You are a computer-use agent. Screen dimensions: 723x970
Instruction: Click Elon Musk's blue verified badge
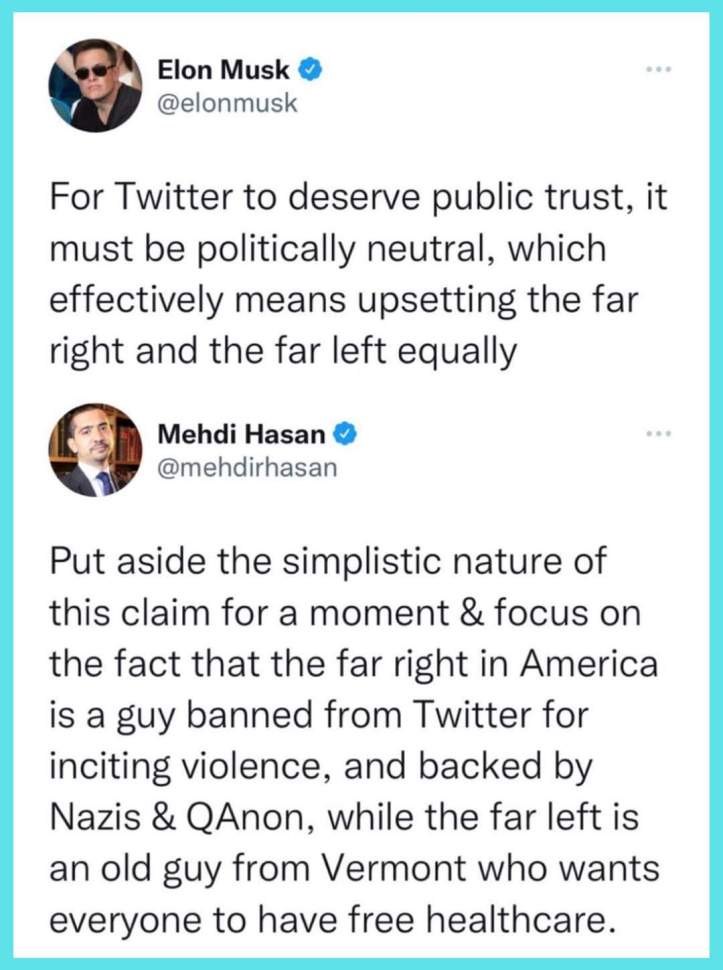(x=311, y=69)
